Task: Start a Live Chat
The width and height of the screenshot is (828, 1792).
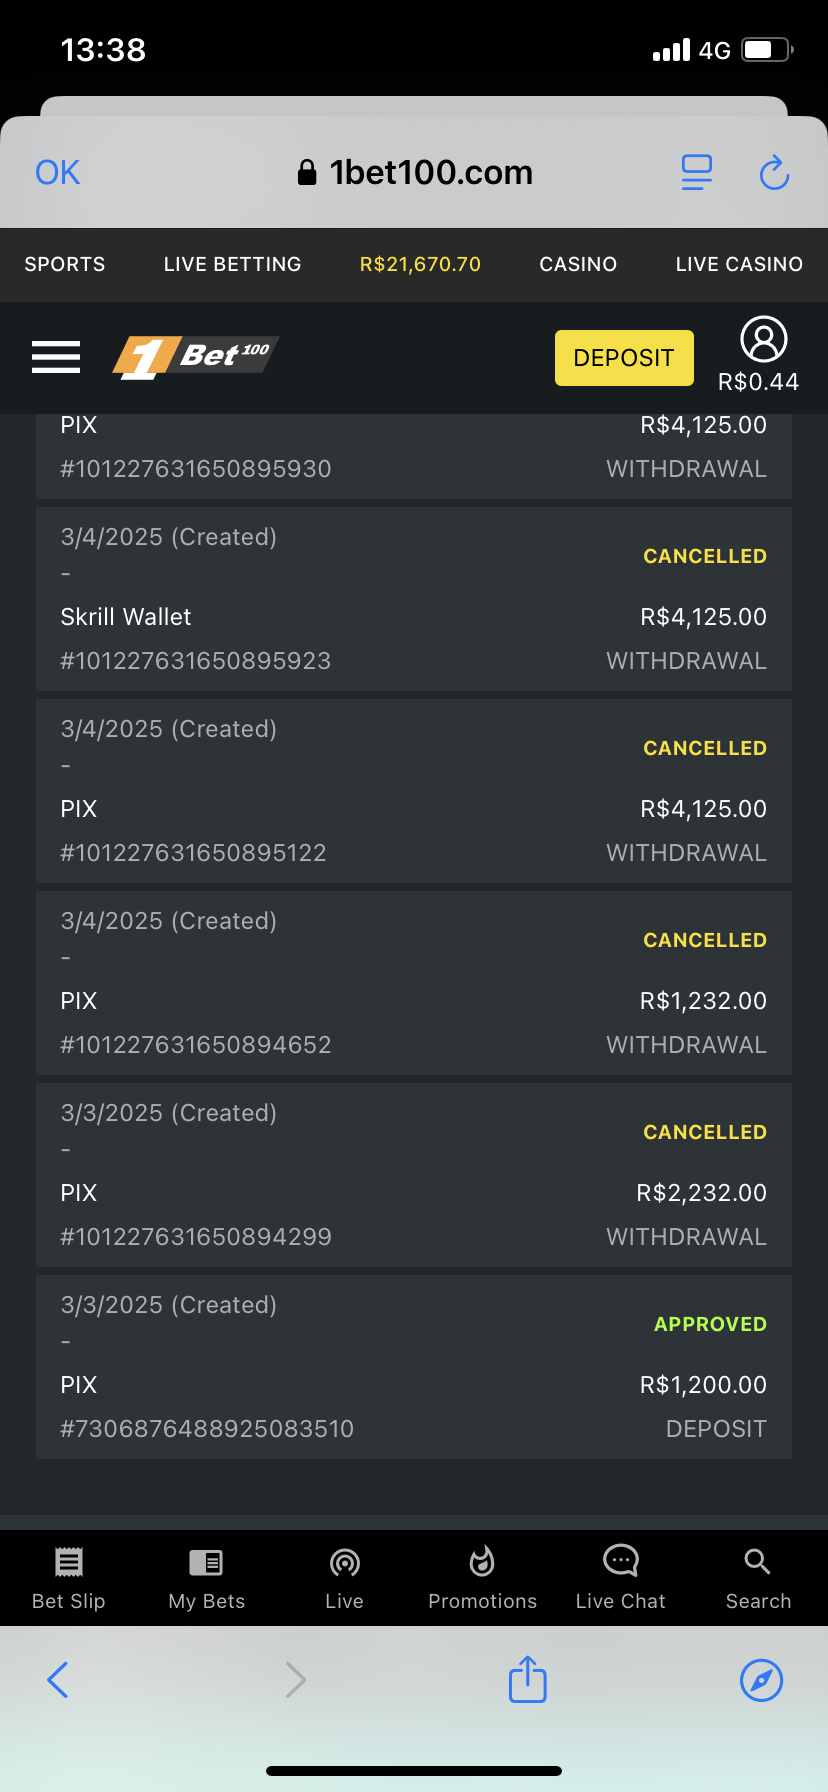Action: [620, 1578]
